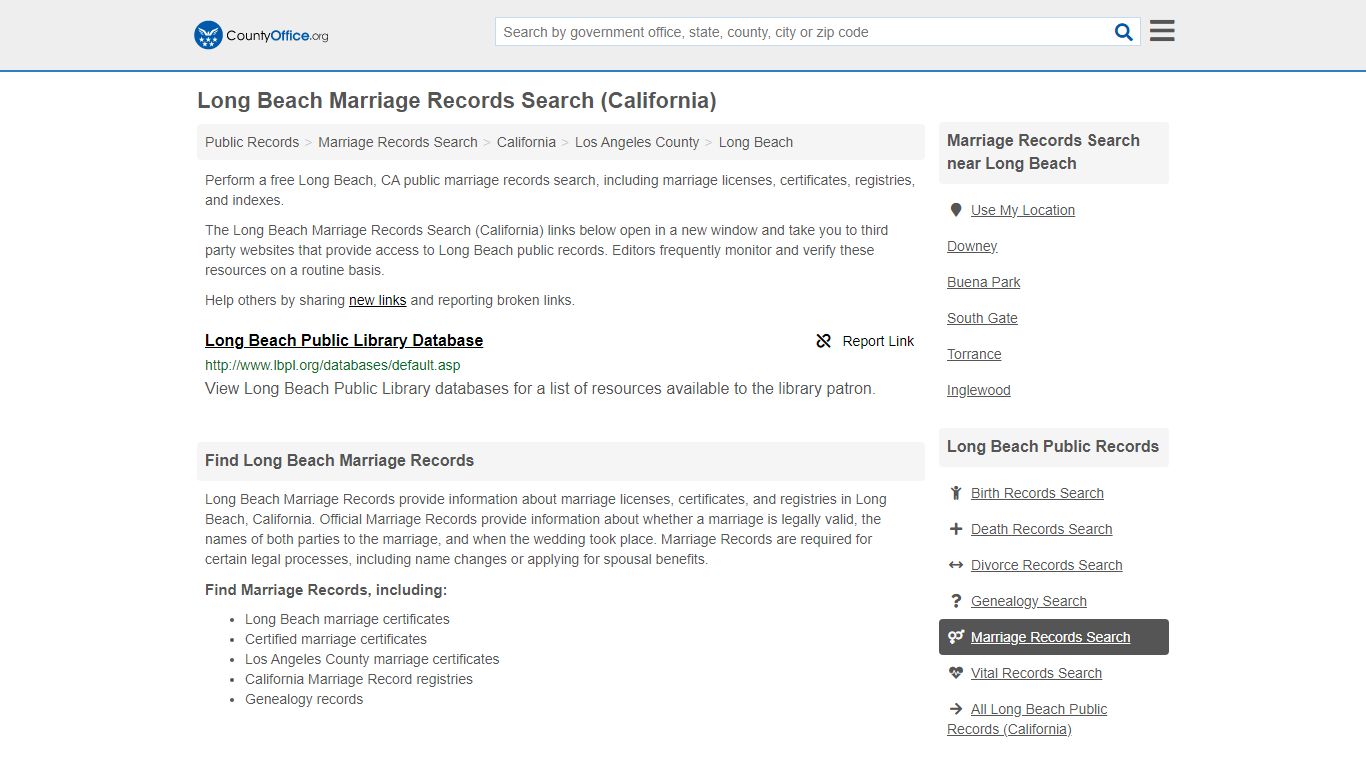Open South Gate marriage records

[x=982, y=318]
